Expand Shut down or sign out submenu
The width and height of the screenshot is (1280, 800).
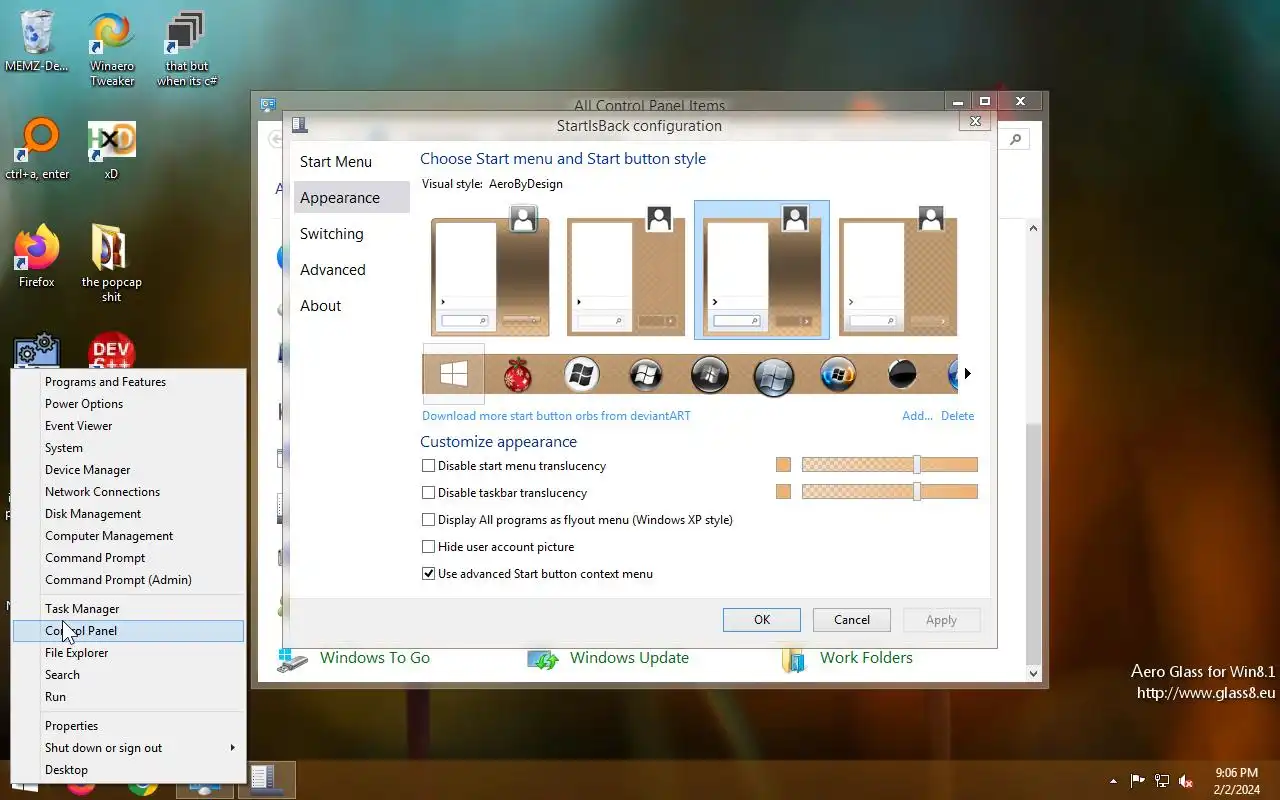coord(128,748)
